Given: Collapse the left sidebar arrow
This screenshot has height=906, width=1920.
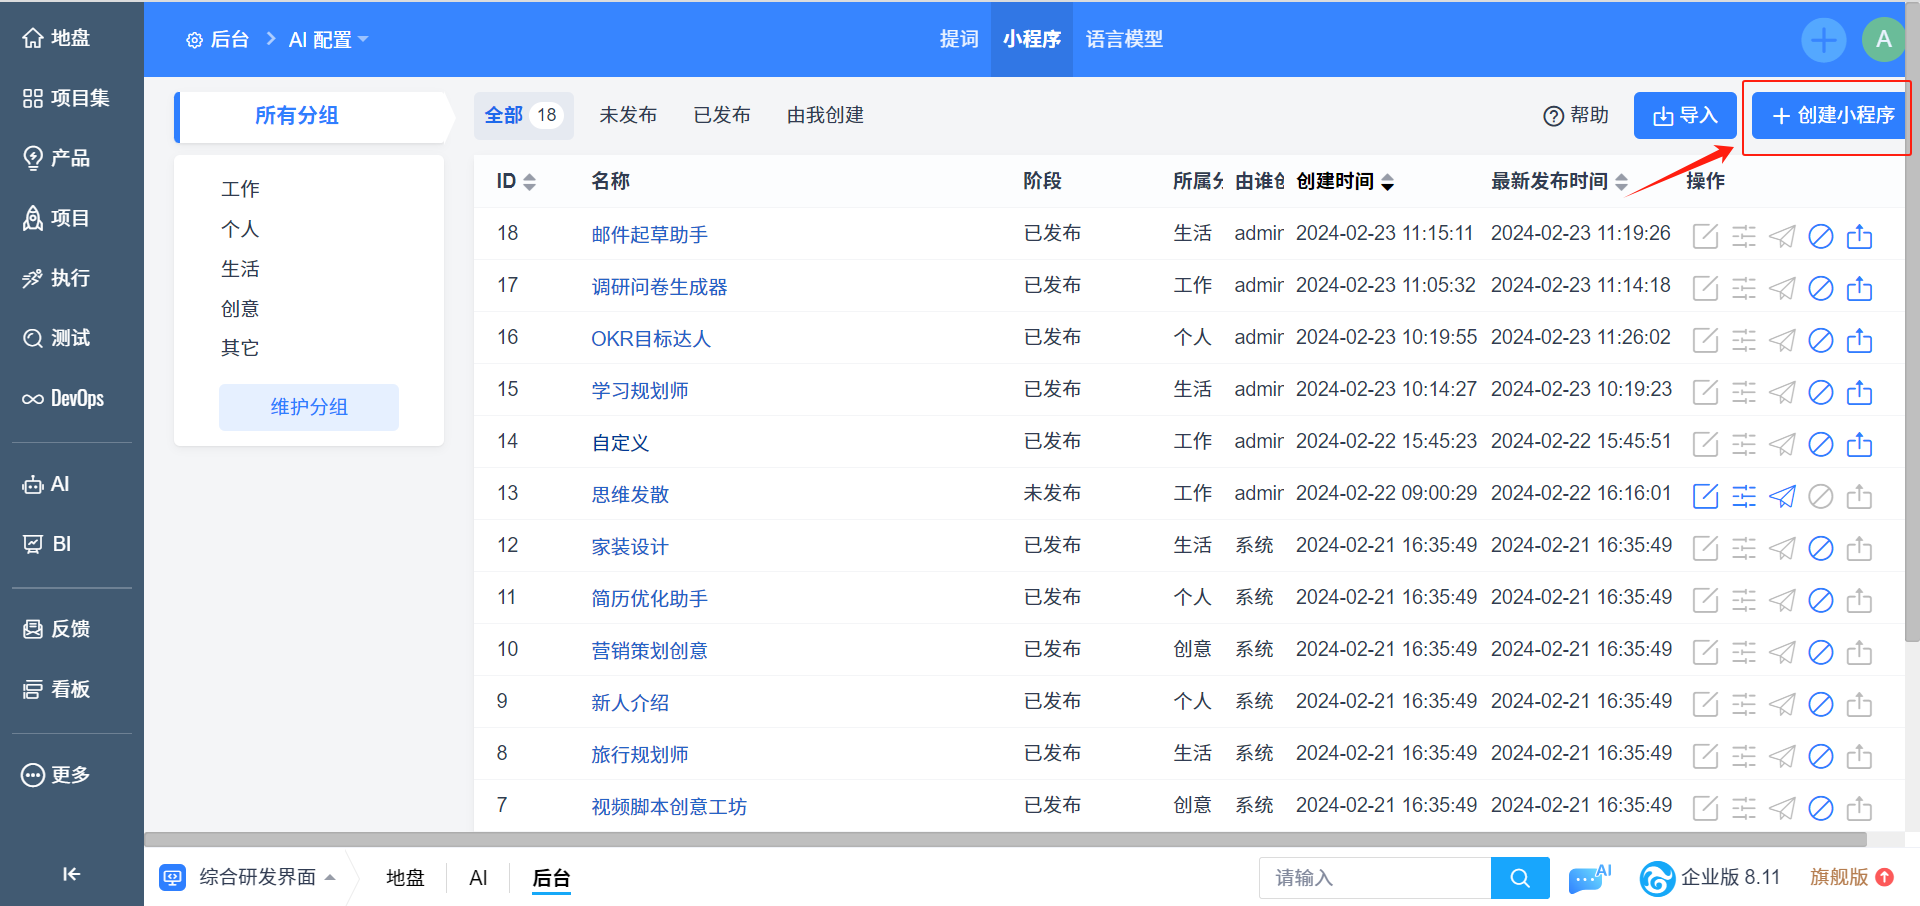Looking at the screenshot, I should 71,874.
